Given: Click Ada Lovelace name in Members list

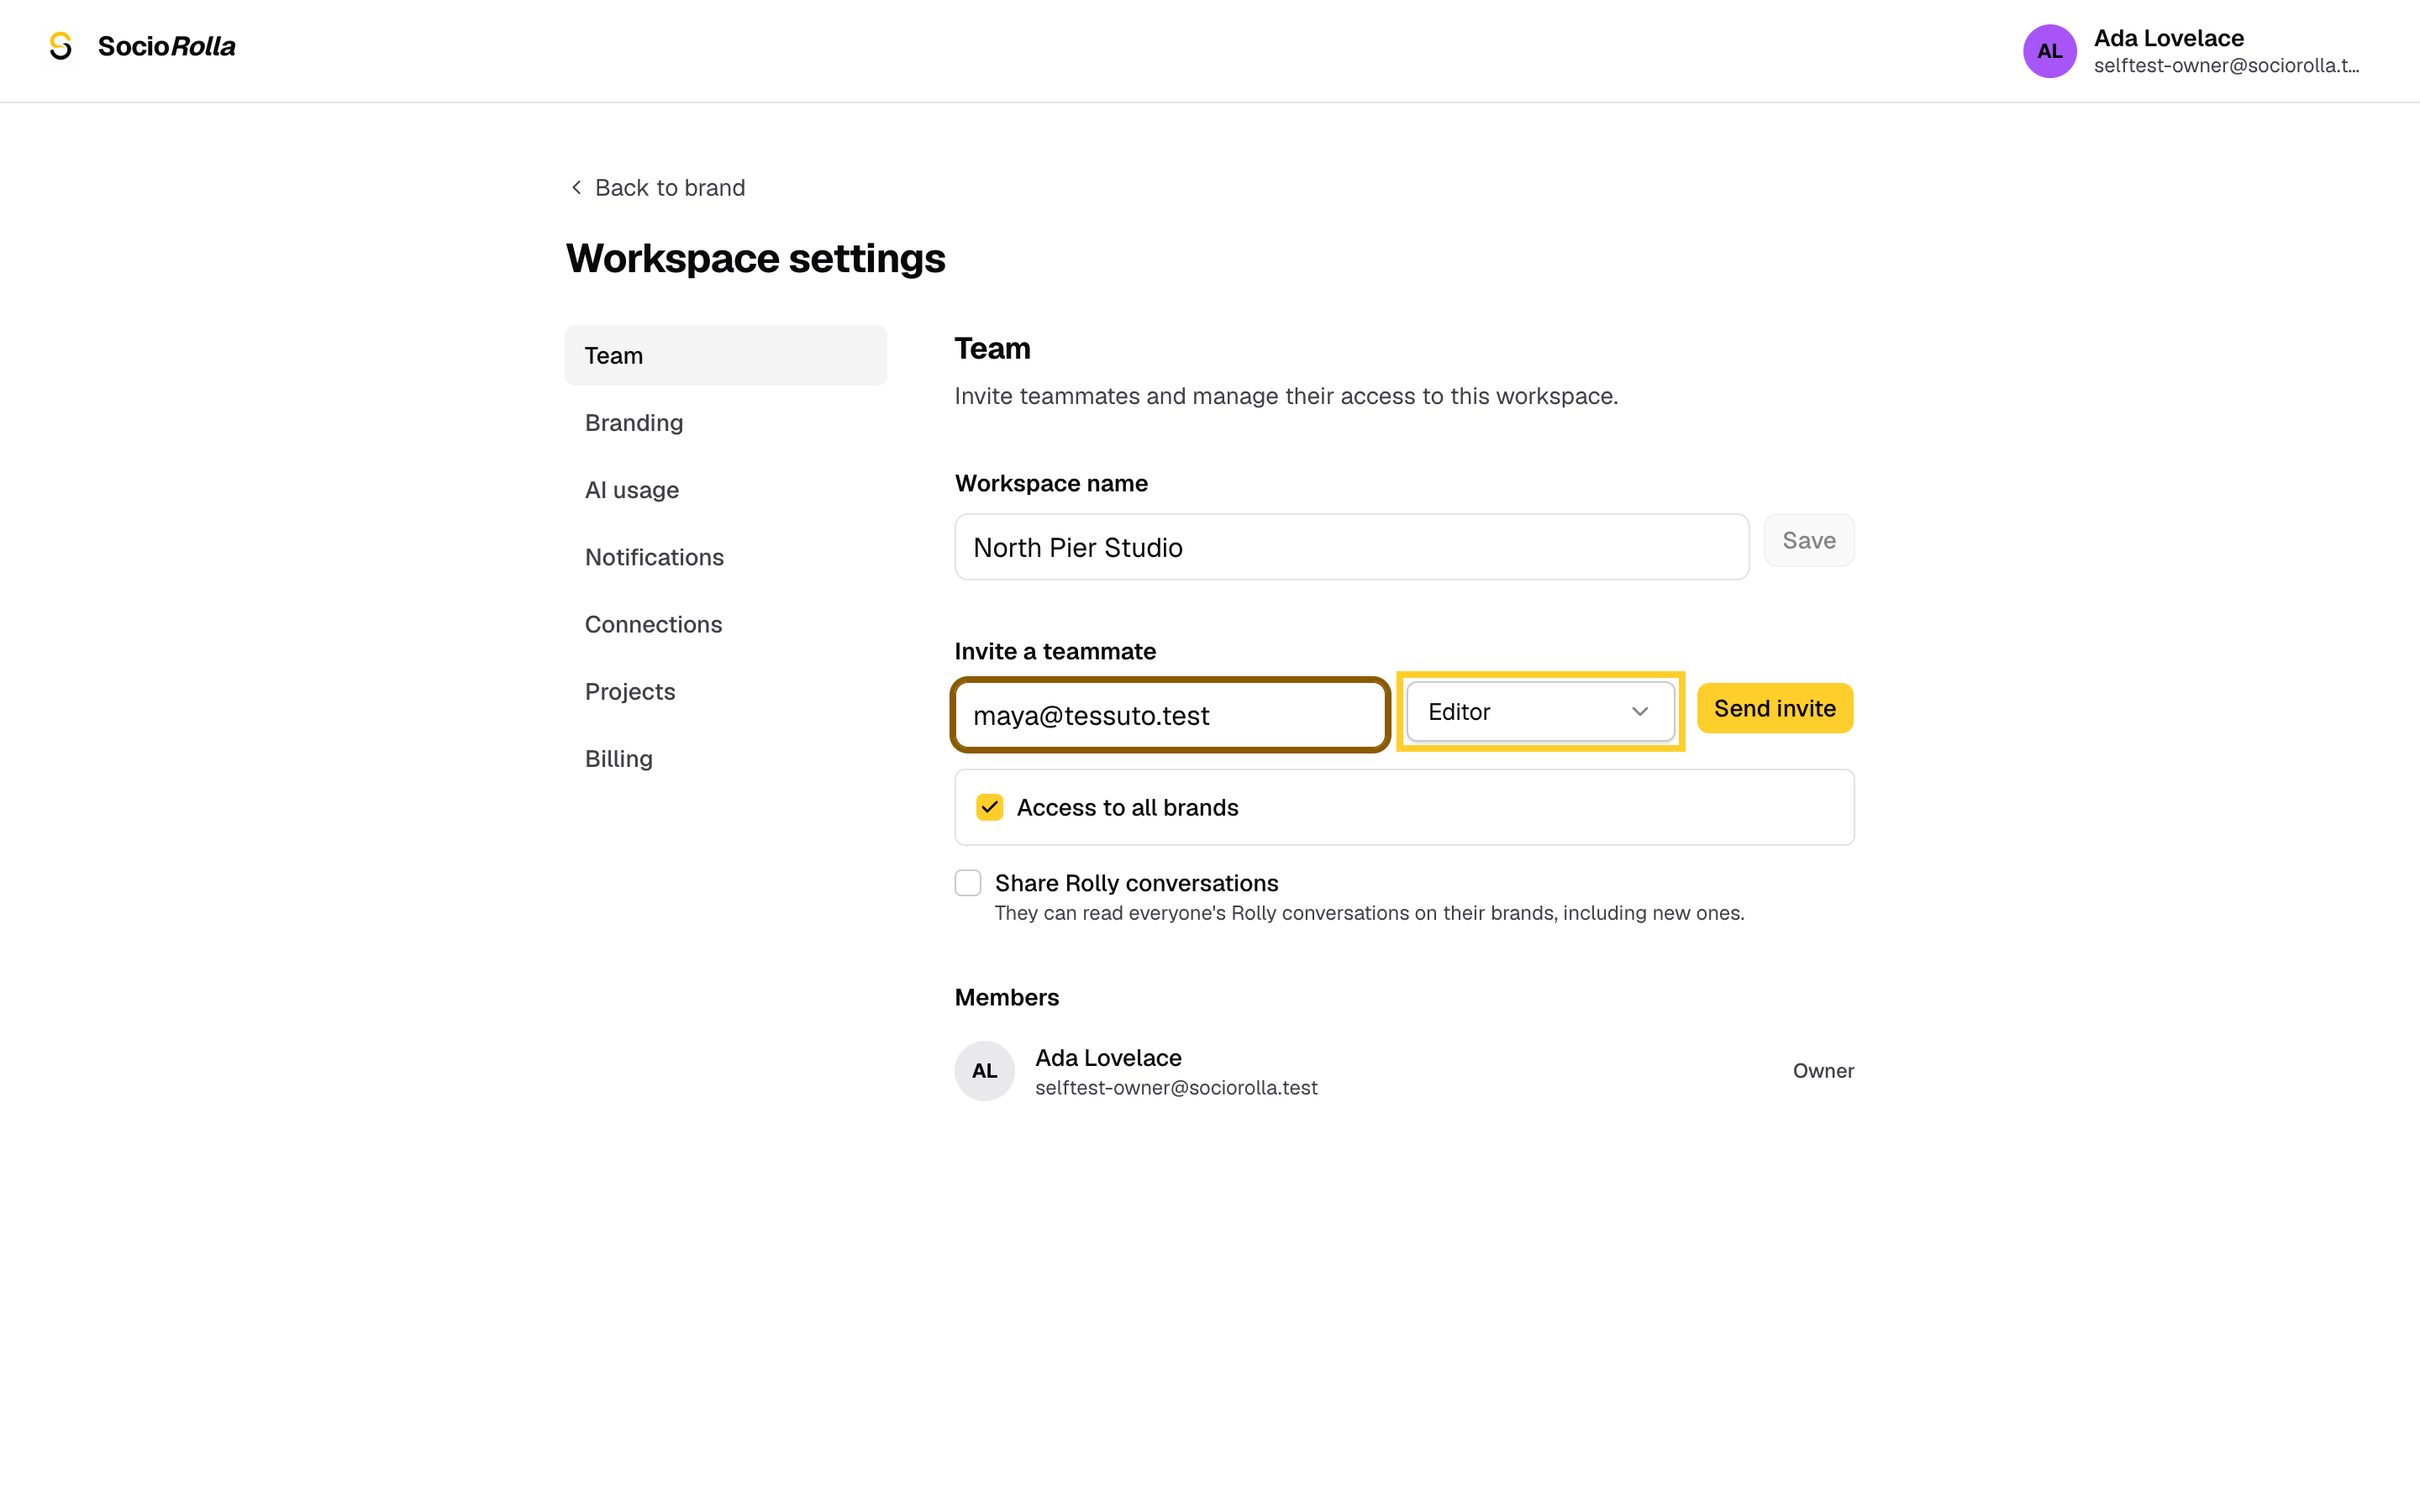Looking at the screenshot, I should pos(1108,1057).
